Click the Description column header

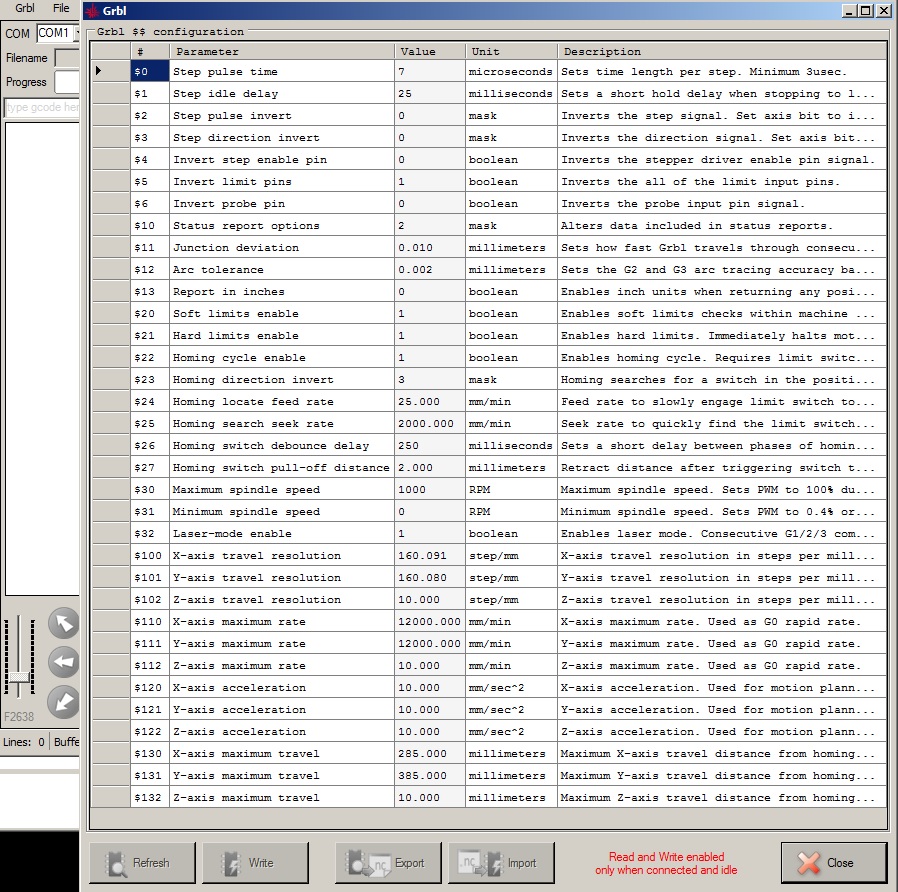(722, 52)
